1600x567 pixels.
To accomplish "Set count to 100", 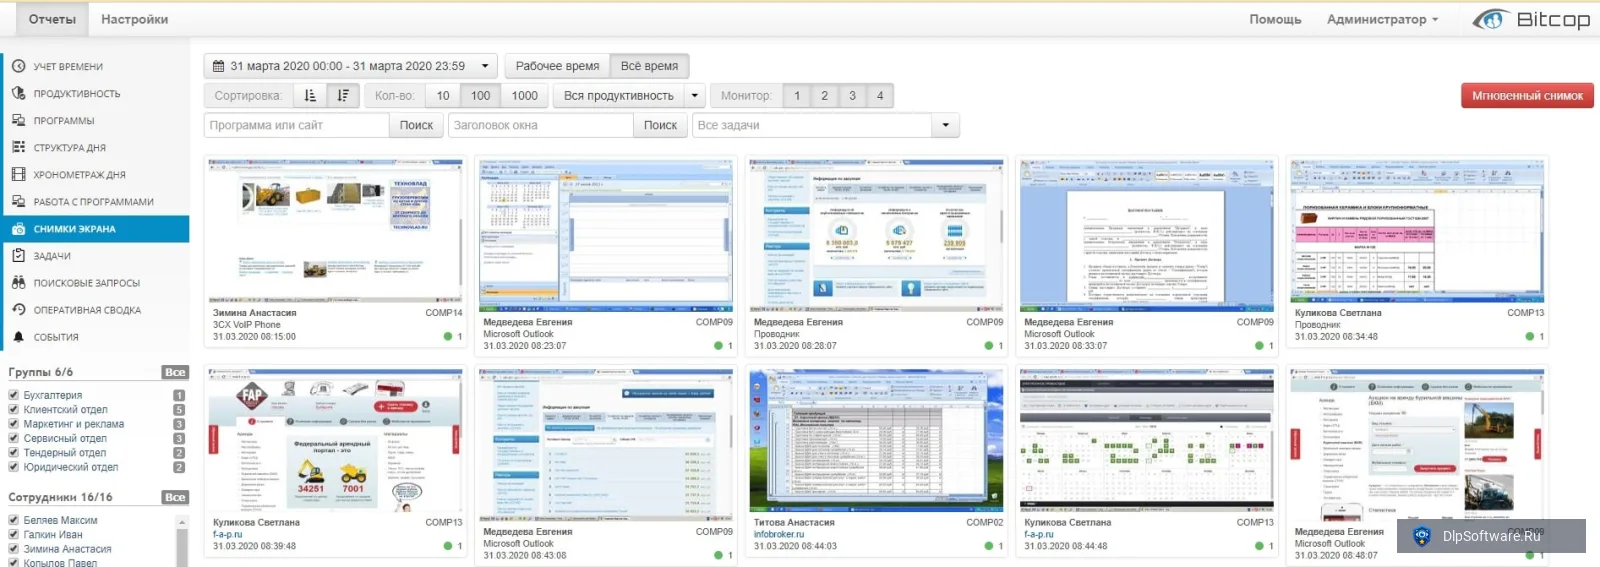I will tap(481, 96).
